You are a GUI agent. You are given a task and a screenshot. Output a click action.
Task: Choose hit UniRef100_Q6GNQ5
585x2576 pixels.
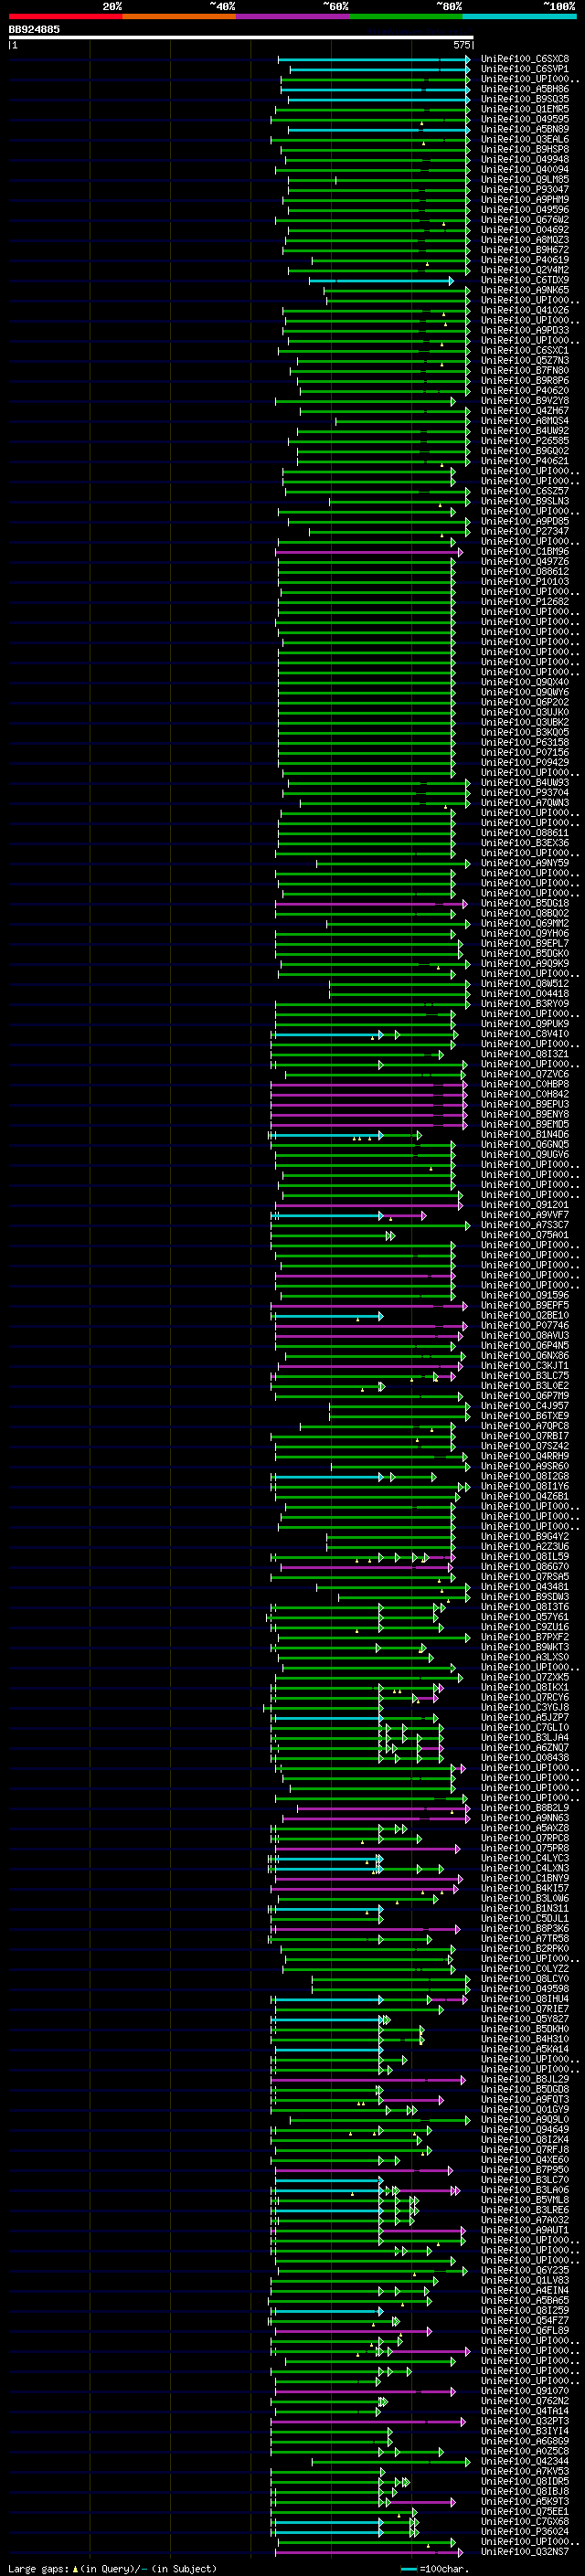coord(525,1144)
